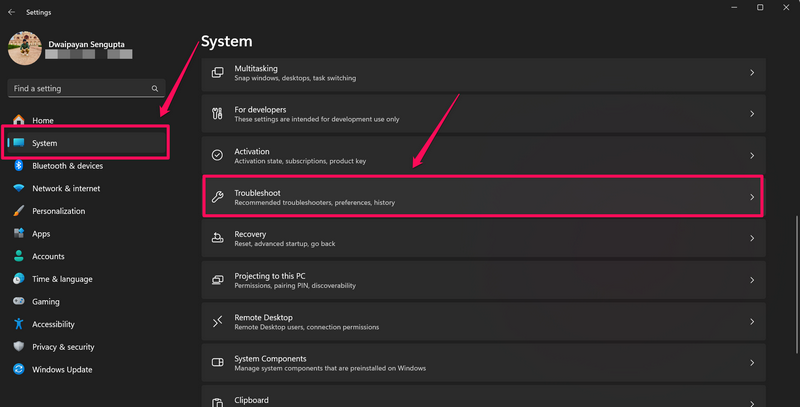Open Privacy & security settings

[x=63, y=347]
